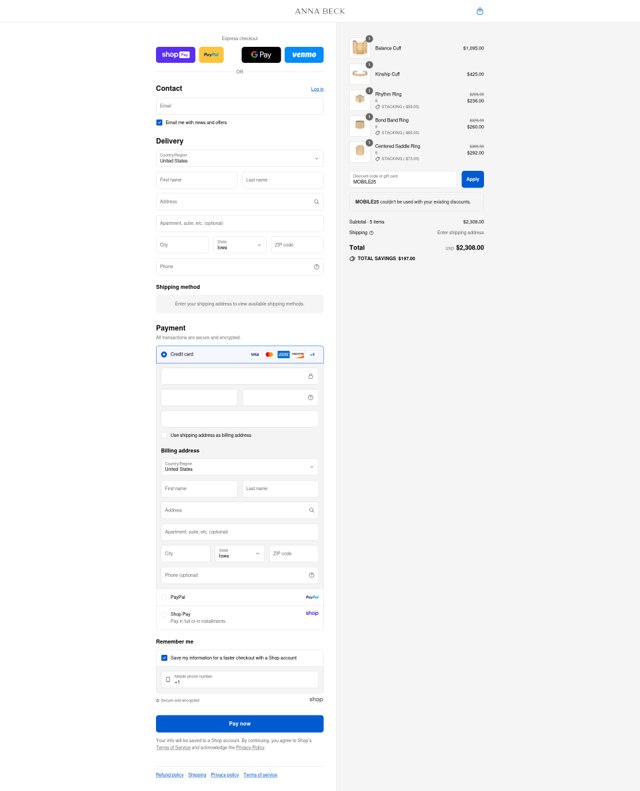Check out with Venmo express button
The image size is (640, 791).
(x=304, y=54)
